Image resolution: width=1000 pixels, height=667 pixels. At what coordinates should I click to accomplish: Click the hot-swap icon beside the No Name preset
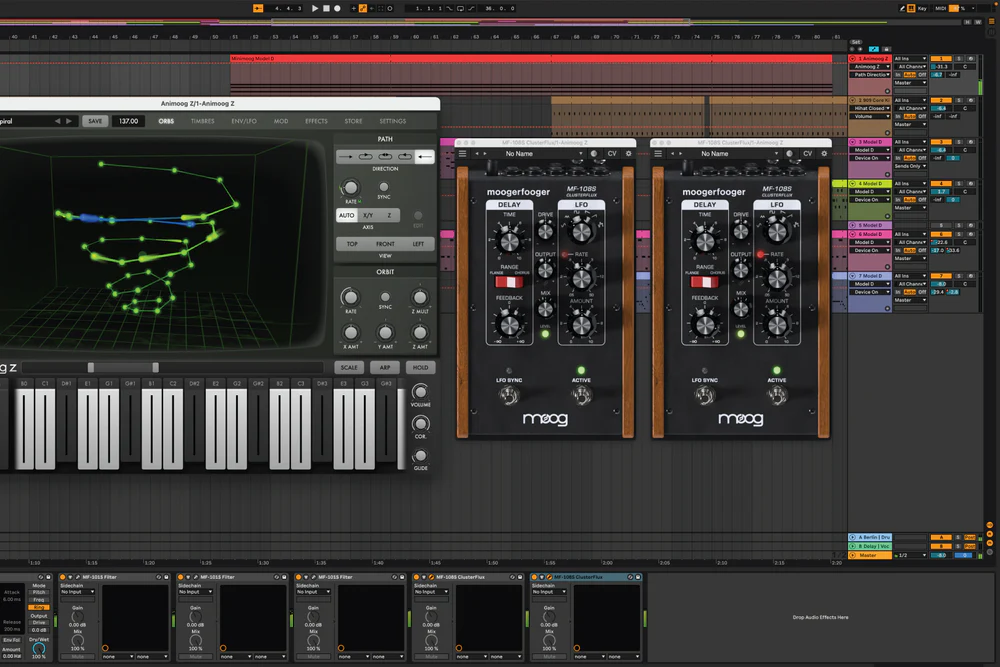tap(596, 154)
